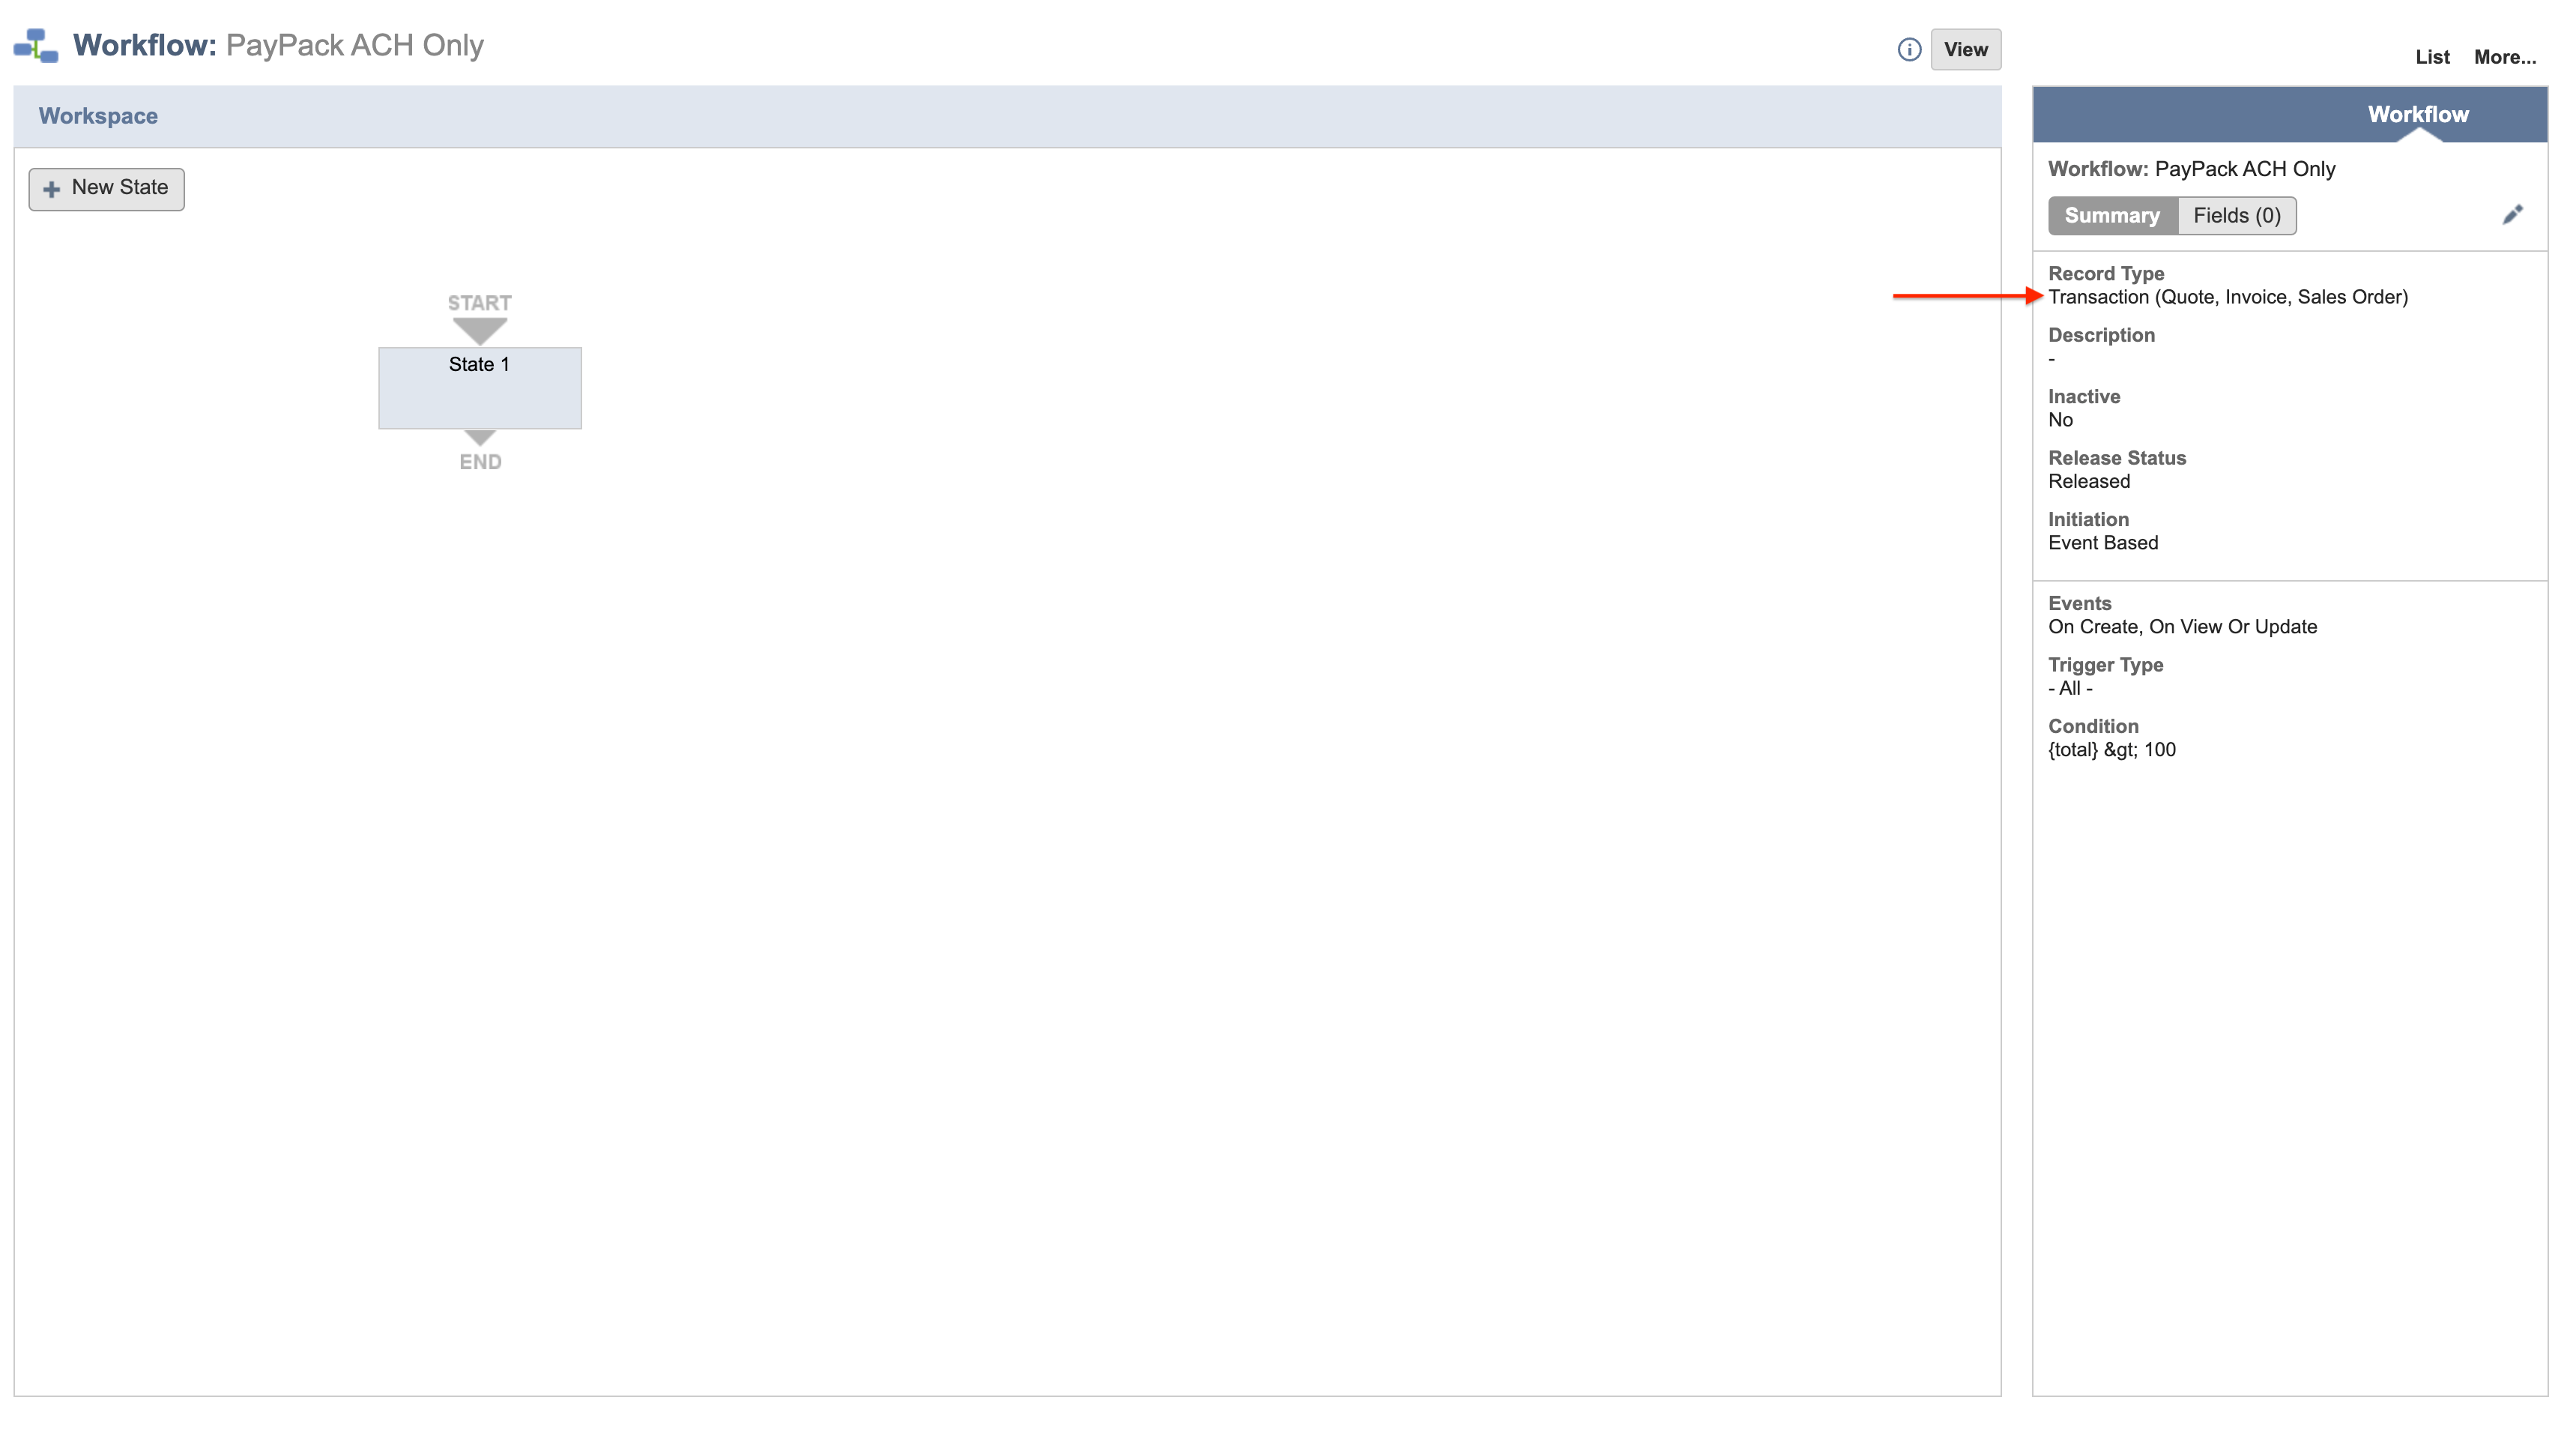
Task: Click the workflow diagram icon beside the page title
Action: pyautogui.click(x=36, y=44)
